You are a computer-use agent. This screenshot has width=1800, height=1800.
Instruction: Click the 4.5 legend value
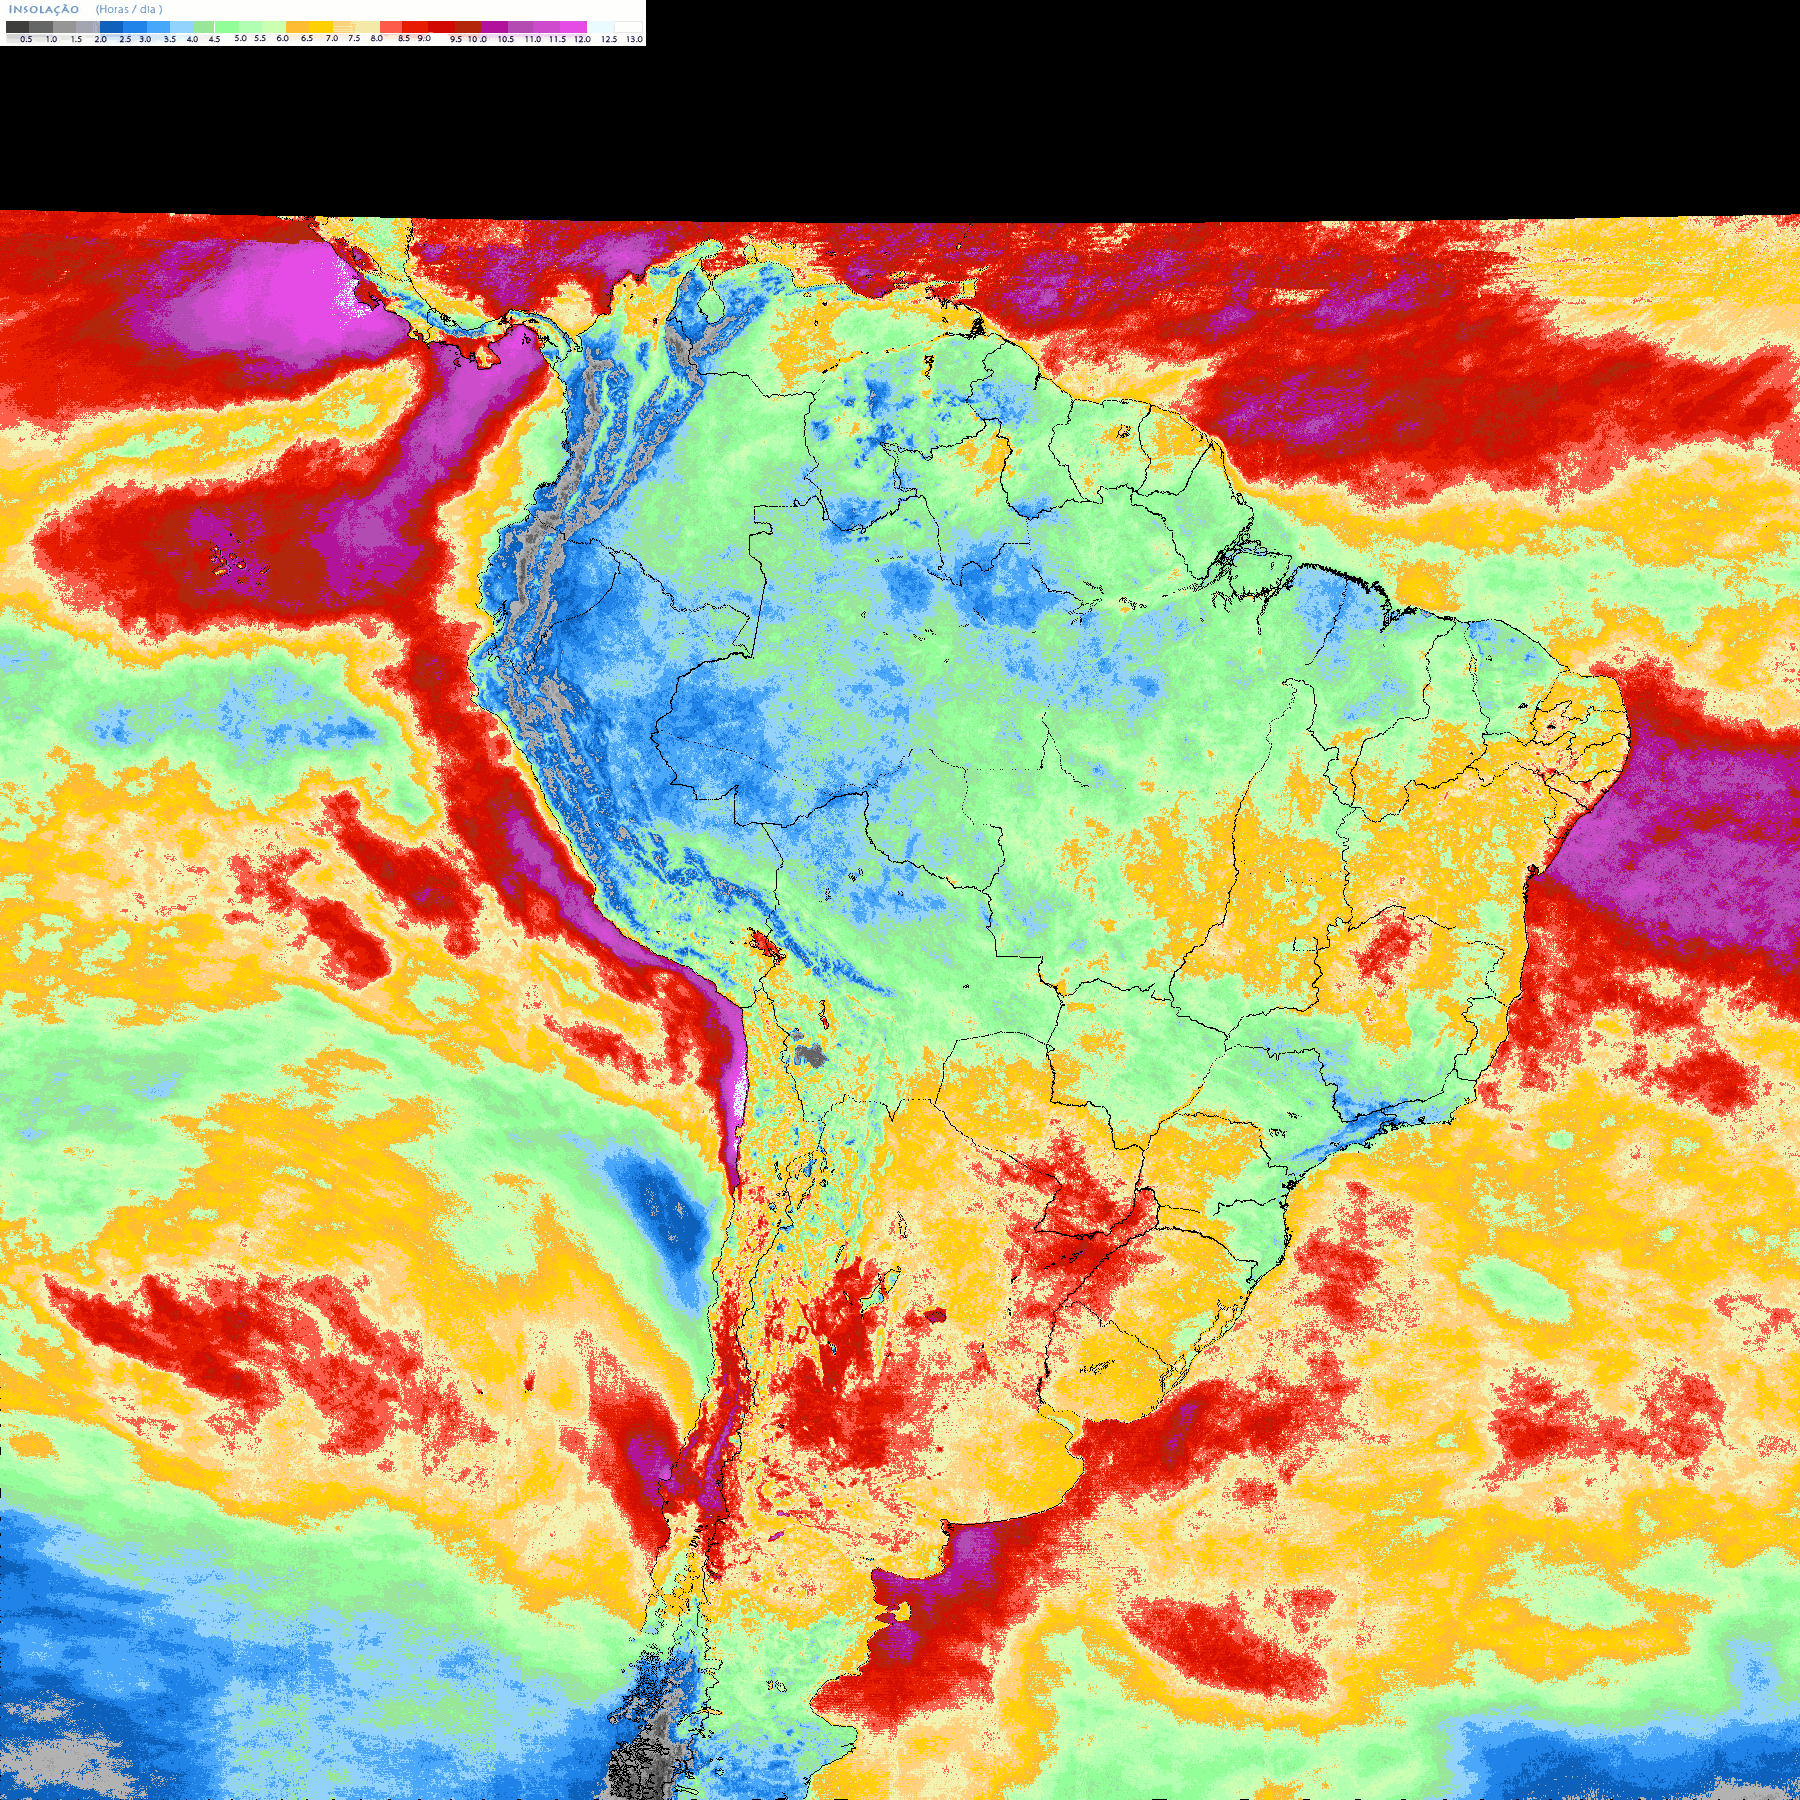[214, 39]
